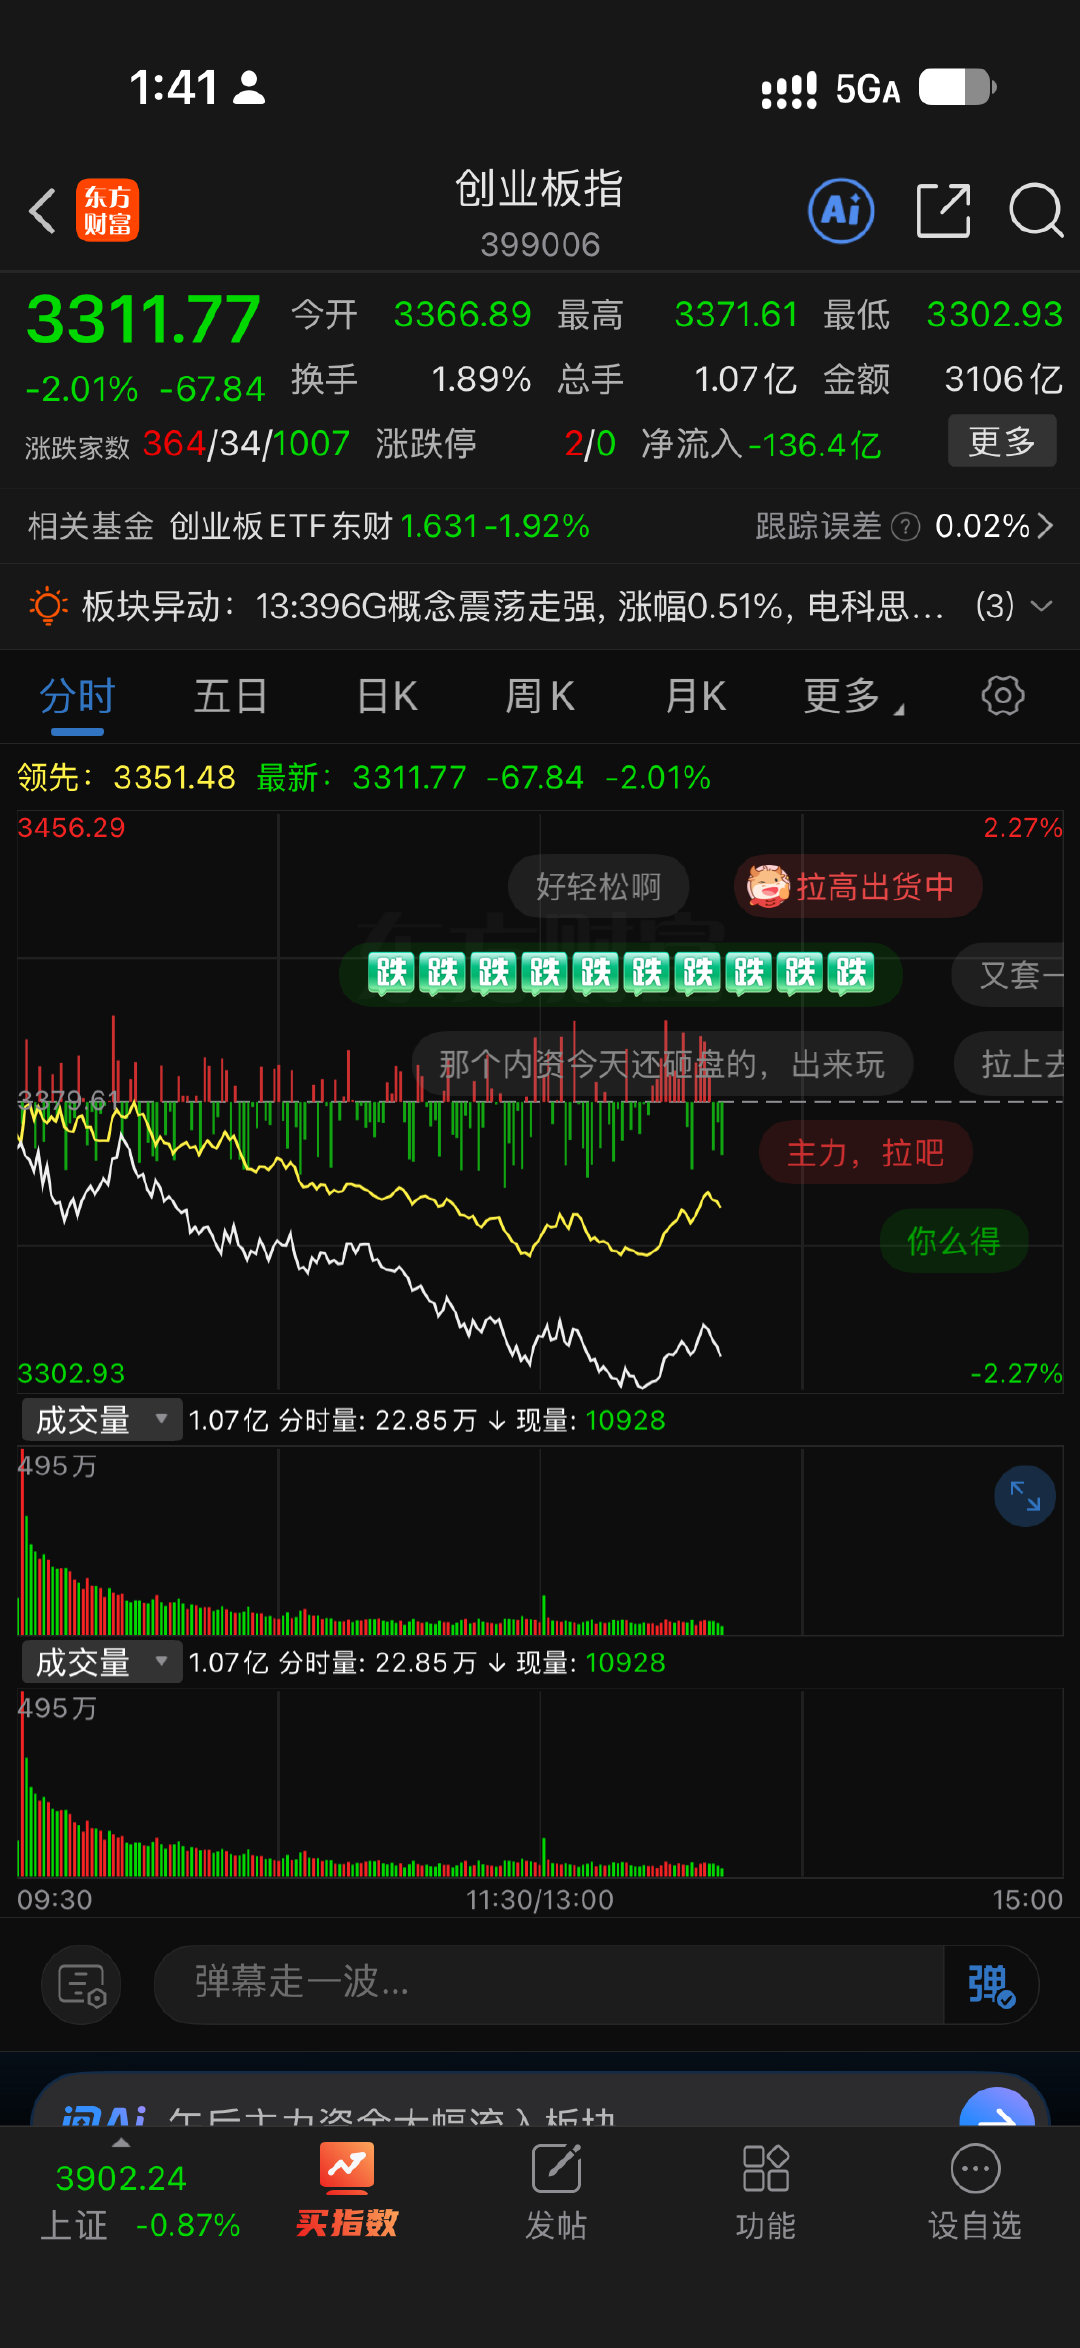Expand chart to fullscreen arrows icon
Screen dimensions: 1080x2348
point(1025,1496)
